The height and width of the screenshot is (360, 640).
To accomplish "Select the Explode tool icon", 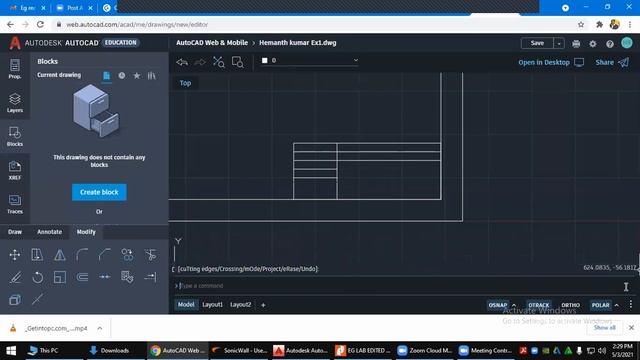I will [x=15, y=300].
